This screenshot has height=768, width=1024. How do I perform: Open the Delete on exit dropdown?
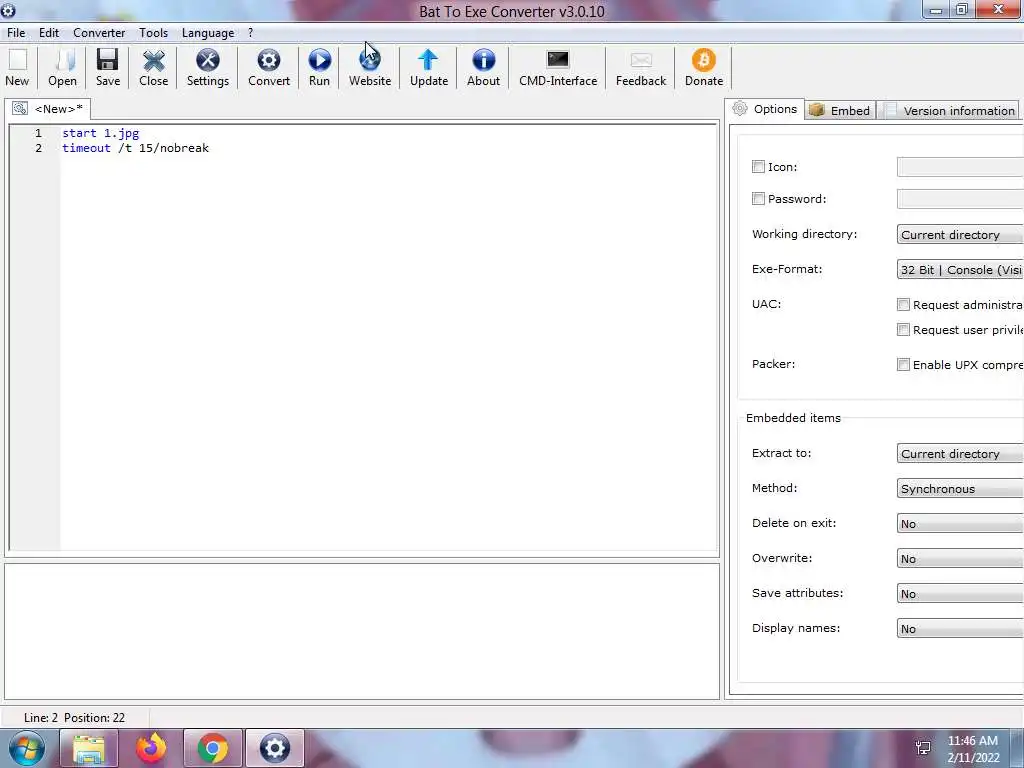960,524
